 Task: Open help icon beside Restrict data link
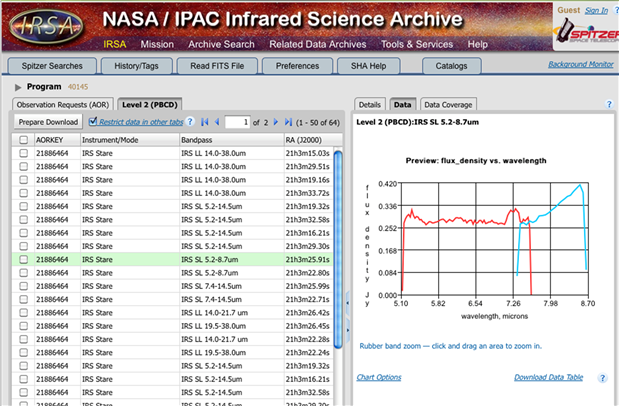(190, 121)
